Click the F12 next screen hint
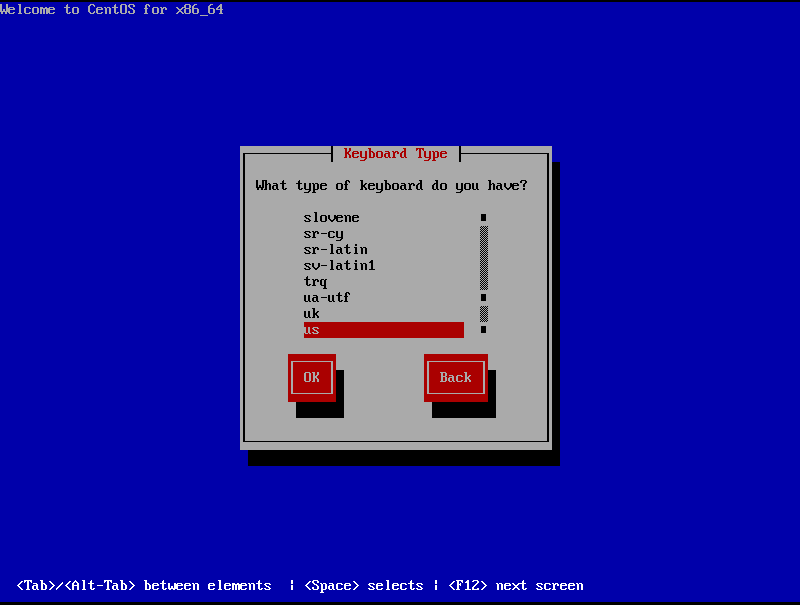 515,586
